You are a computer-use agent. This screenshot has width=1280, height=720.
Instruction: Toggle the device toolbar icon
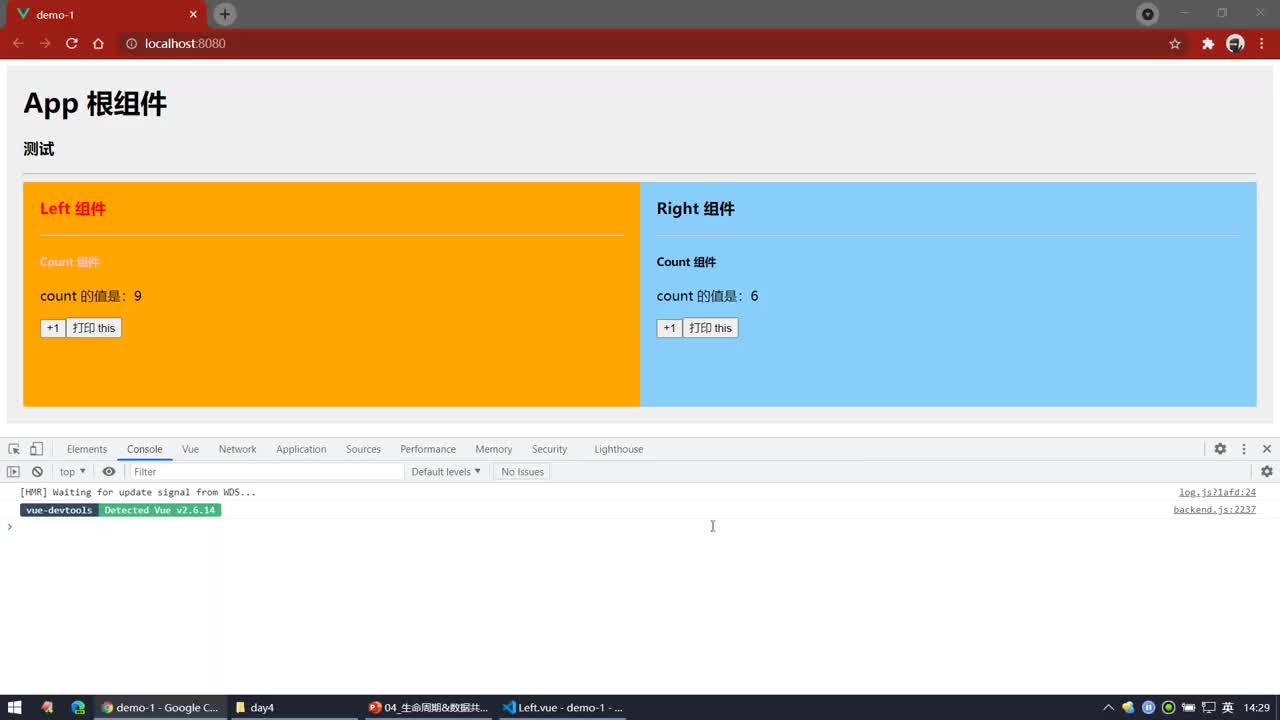[36, 449]
